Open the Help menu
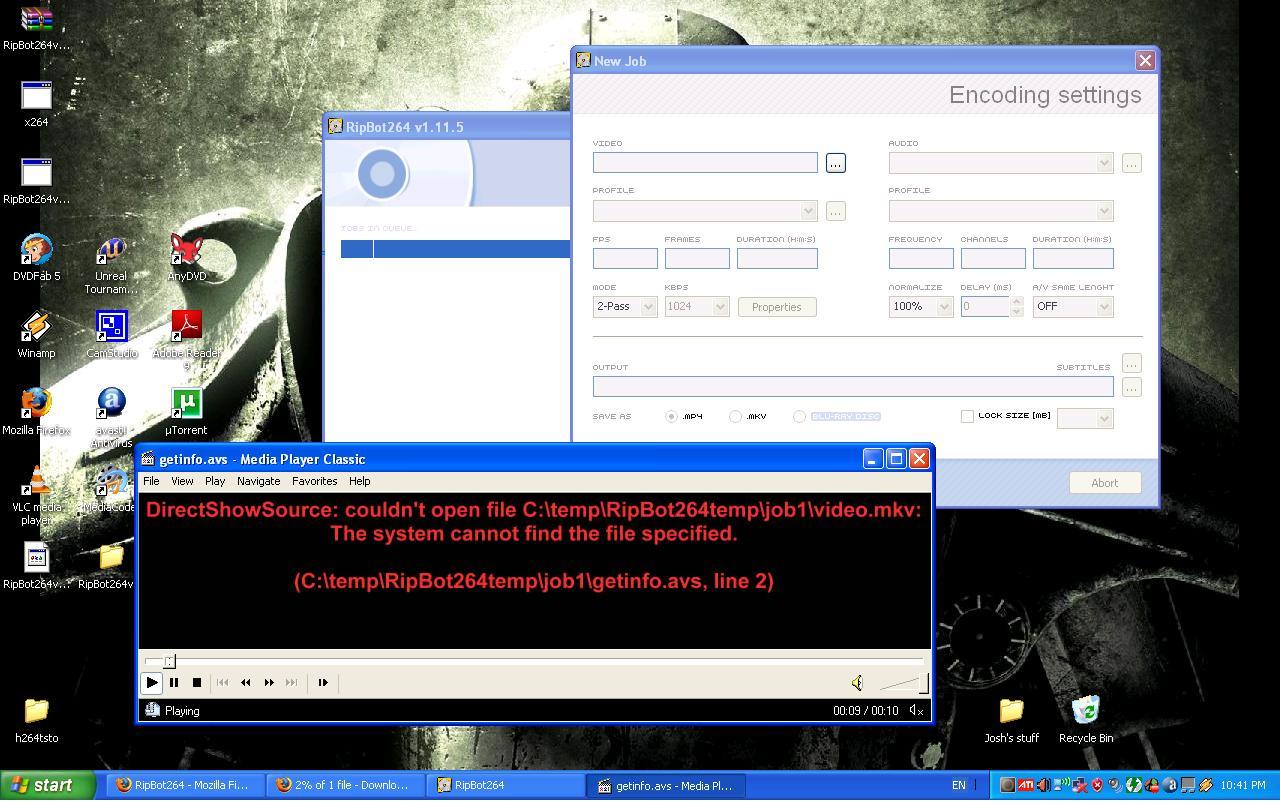This screenshot has height=804, width=1280. (359, 481)
